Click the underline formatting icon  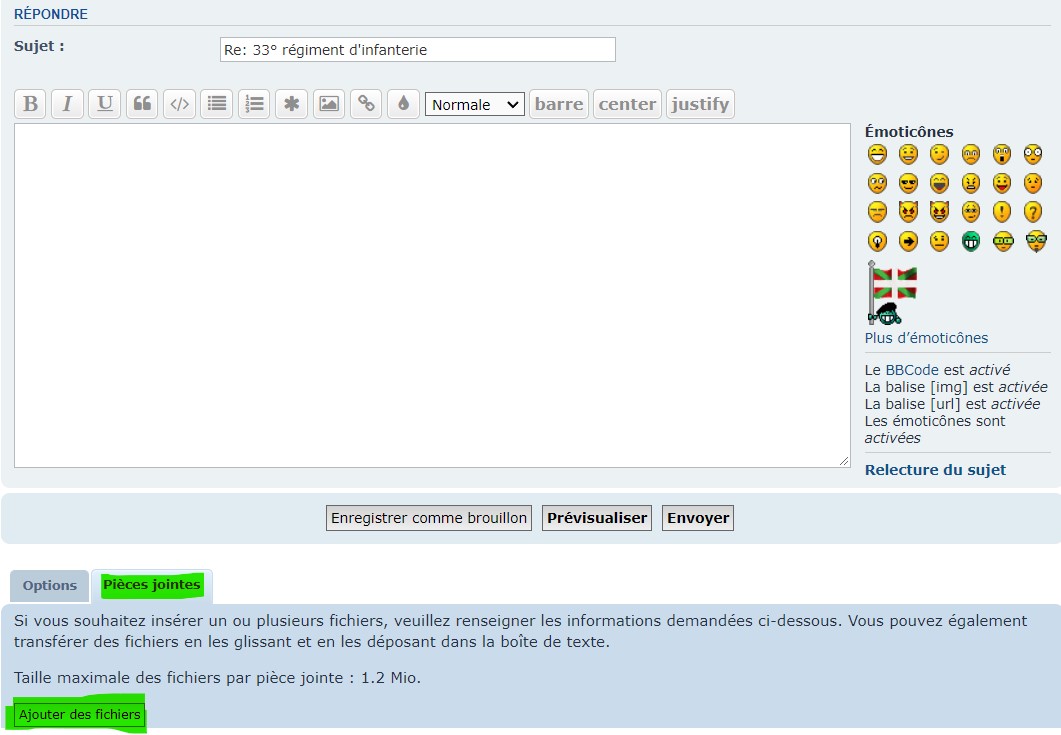[x=104, y=104]
